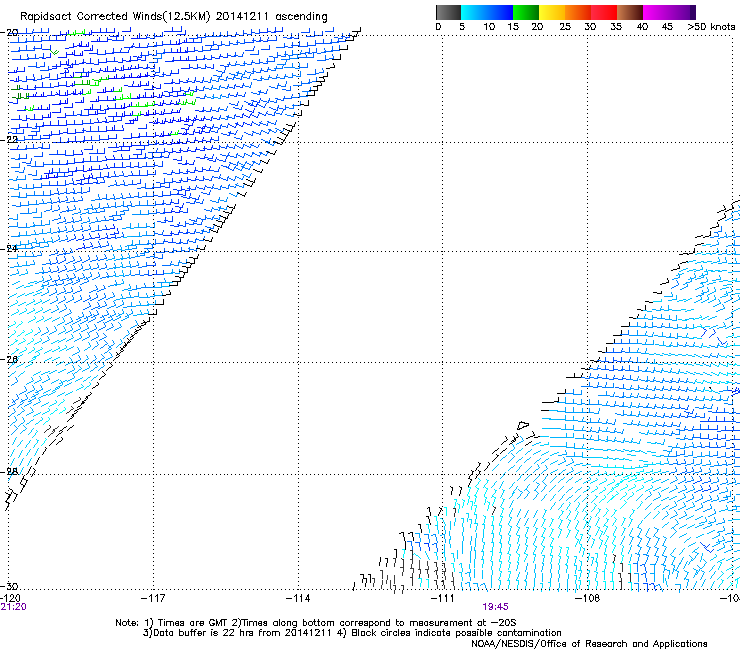This screenshot has width=740, height=650.
Task: Click the '>50 knots' legend label
Action: coord(711,27)
